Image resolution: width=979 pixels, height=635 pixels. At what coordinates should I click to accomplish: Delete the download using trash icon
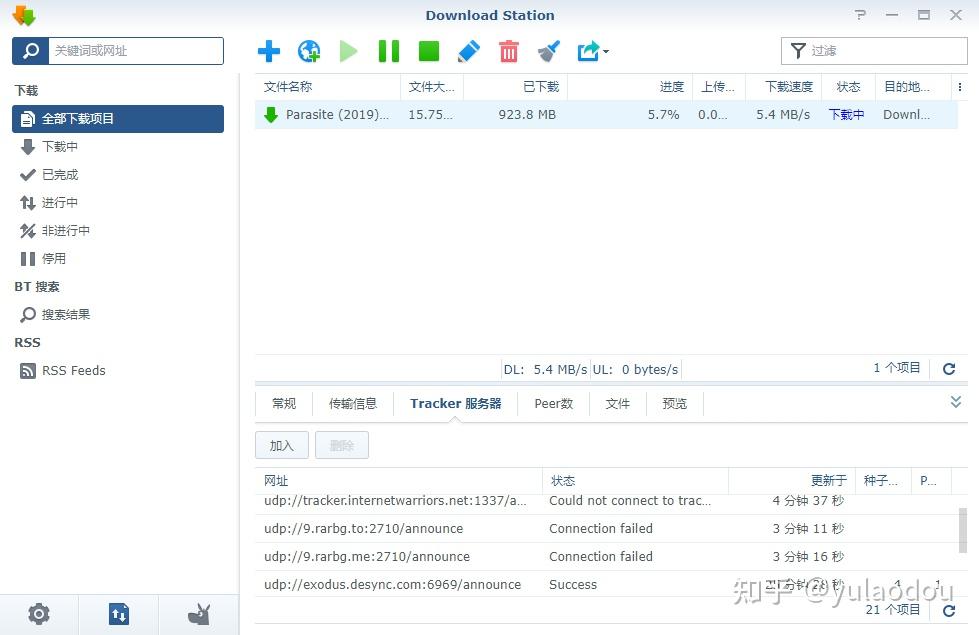[509, 51]
